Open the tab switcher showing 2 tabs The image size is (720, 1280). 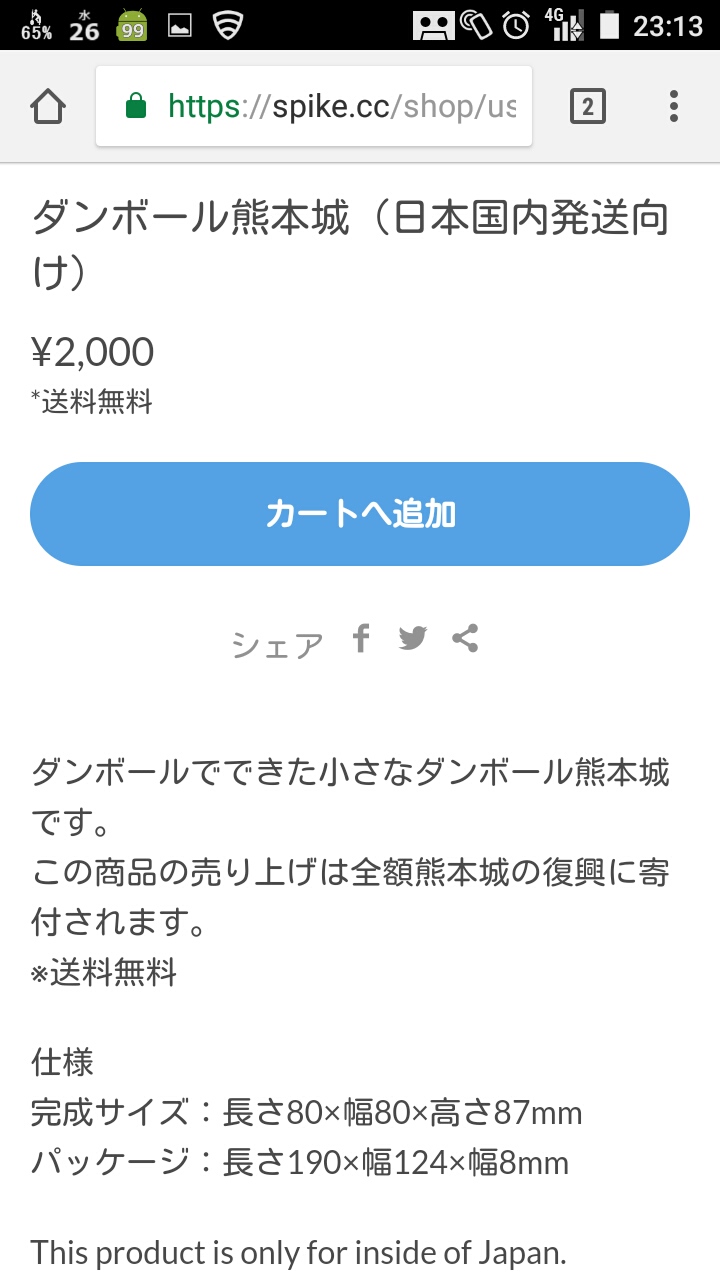click(x=587, y=106)
